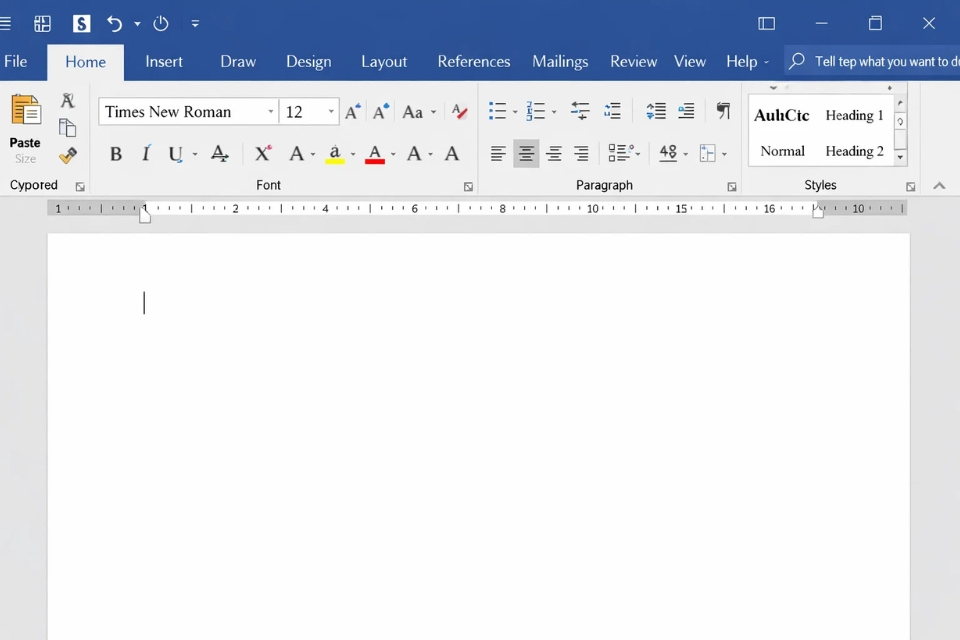The width and height of the screenshot is (960, 640).
Task: Open the font name dropdown
Action: (270, 111)
